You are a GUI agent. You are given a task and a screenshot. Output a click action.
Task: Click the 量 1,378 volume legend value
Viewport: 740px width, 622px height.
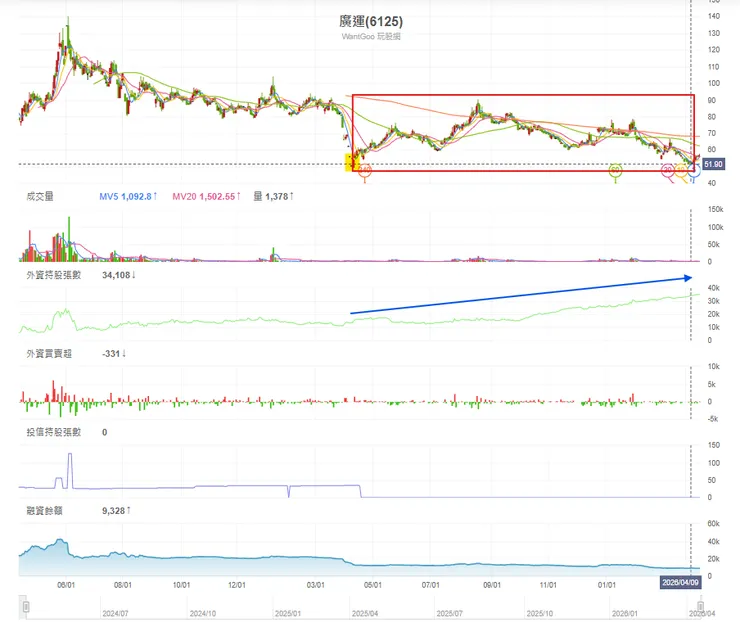coord(273,196)
